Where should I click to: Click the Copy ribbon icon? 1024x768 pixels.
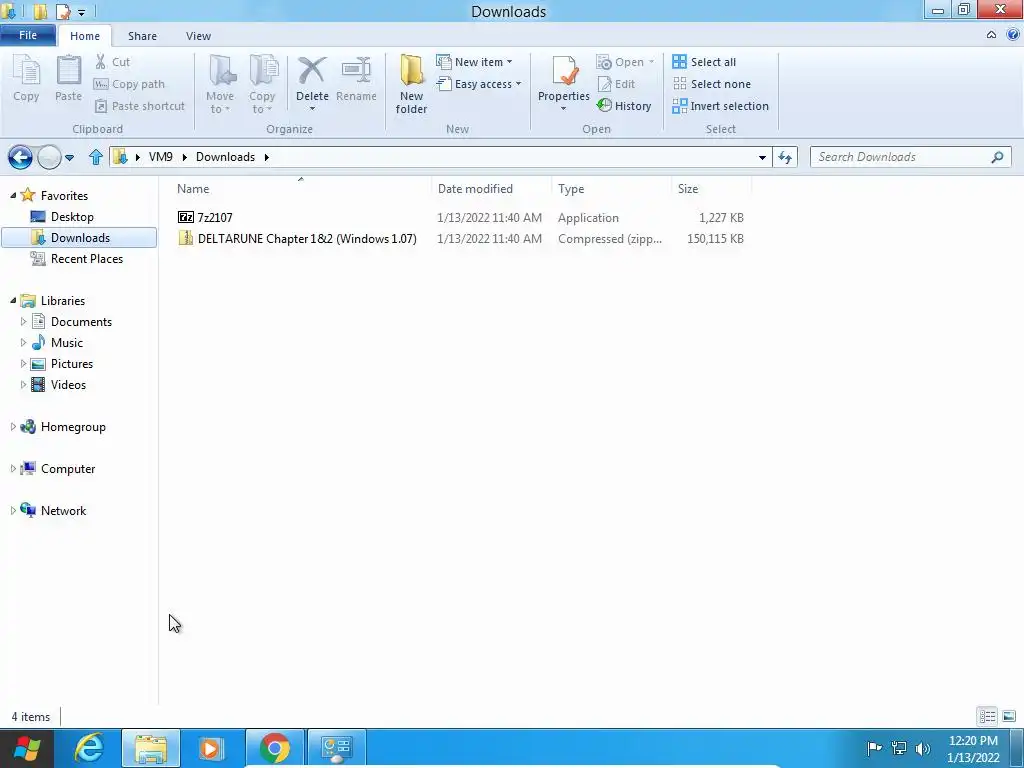click(26, 78)
